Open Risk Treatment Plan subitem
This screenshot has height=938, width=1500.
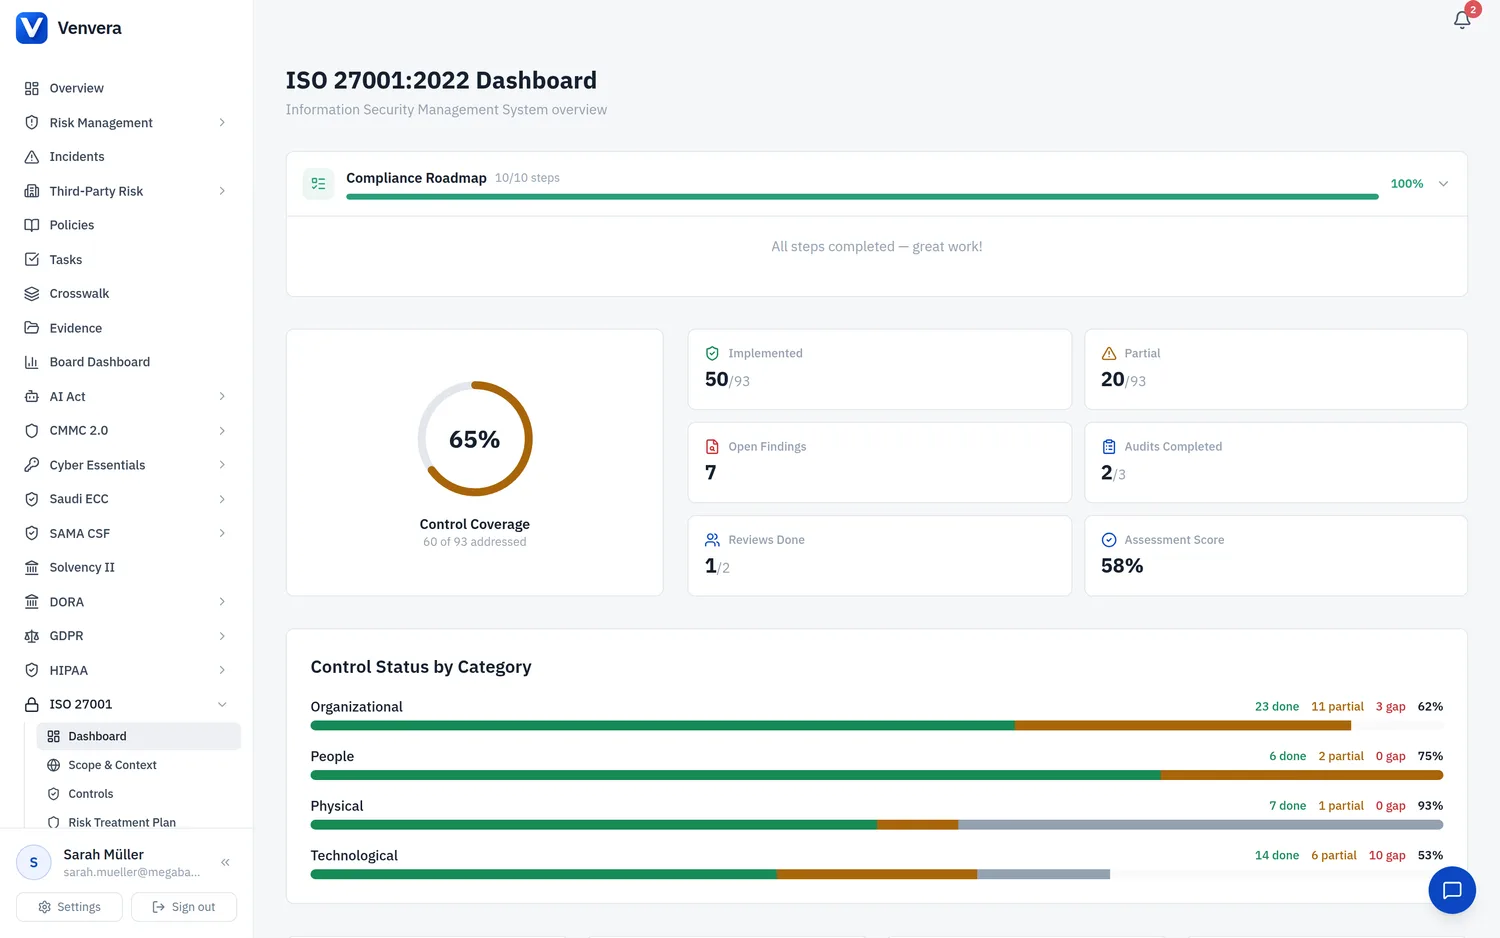[138, 822]
